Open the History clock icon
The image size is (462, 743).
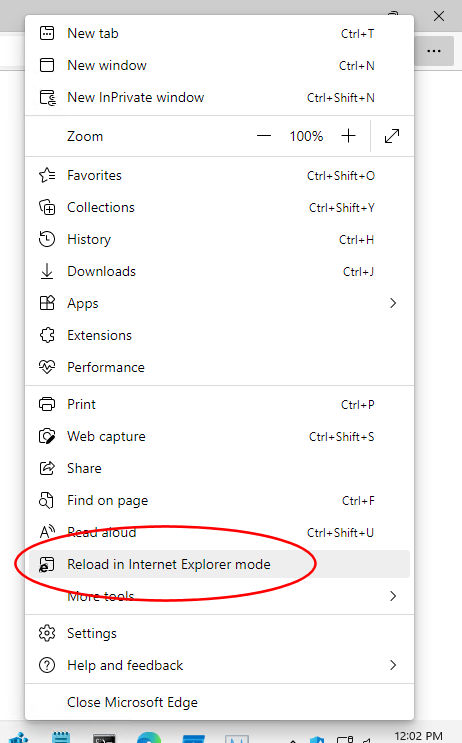pos(47,239)
